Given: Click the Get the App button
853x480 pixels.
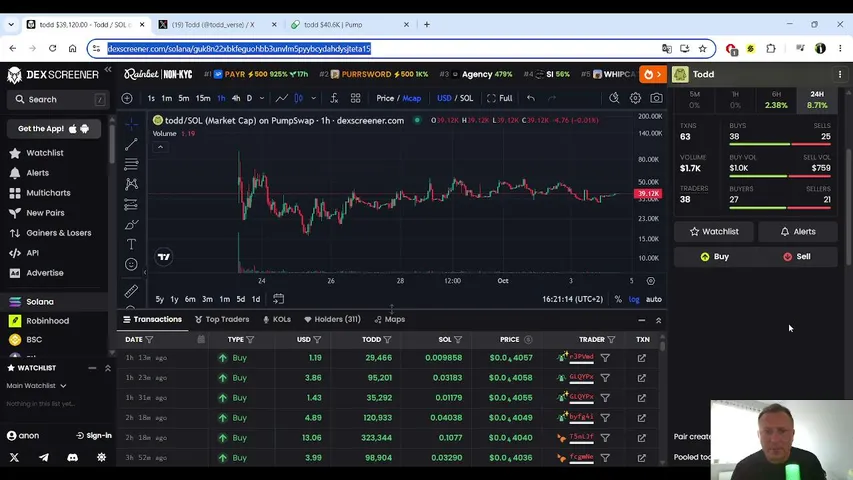Looking at the screenshot, I should [x=54, y=129].
